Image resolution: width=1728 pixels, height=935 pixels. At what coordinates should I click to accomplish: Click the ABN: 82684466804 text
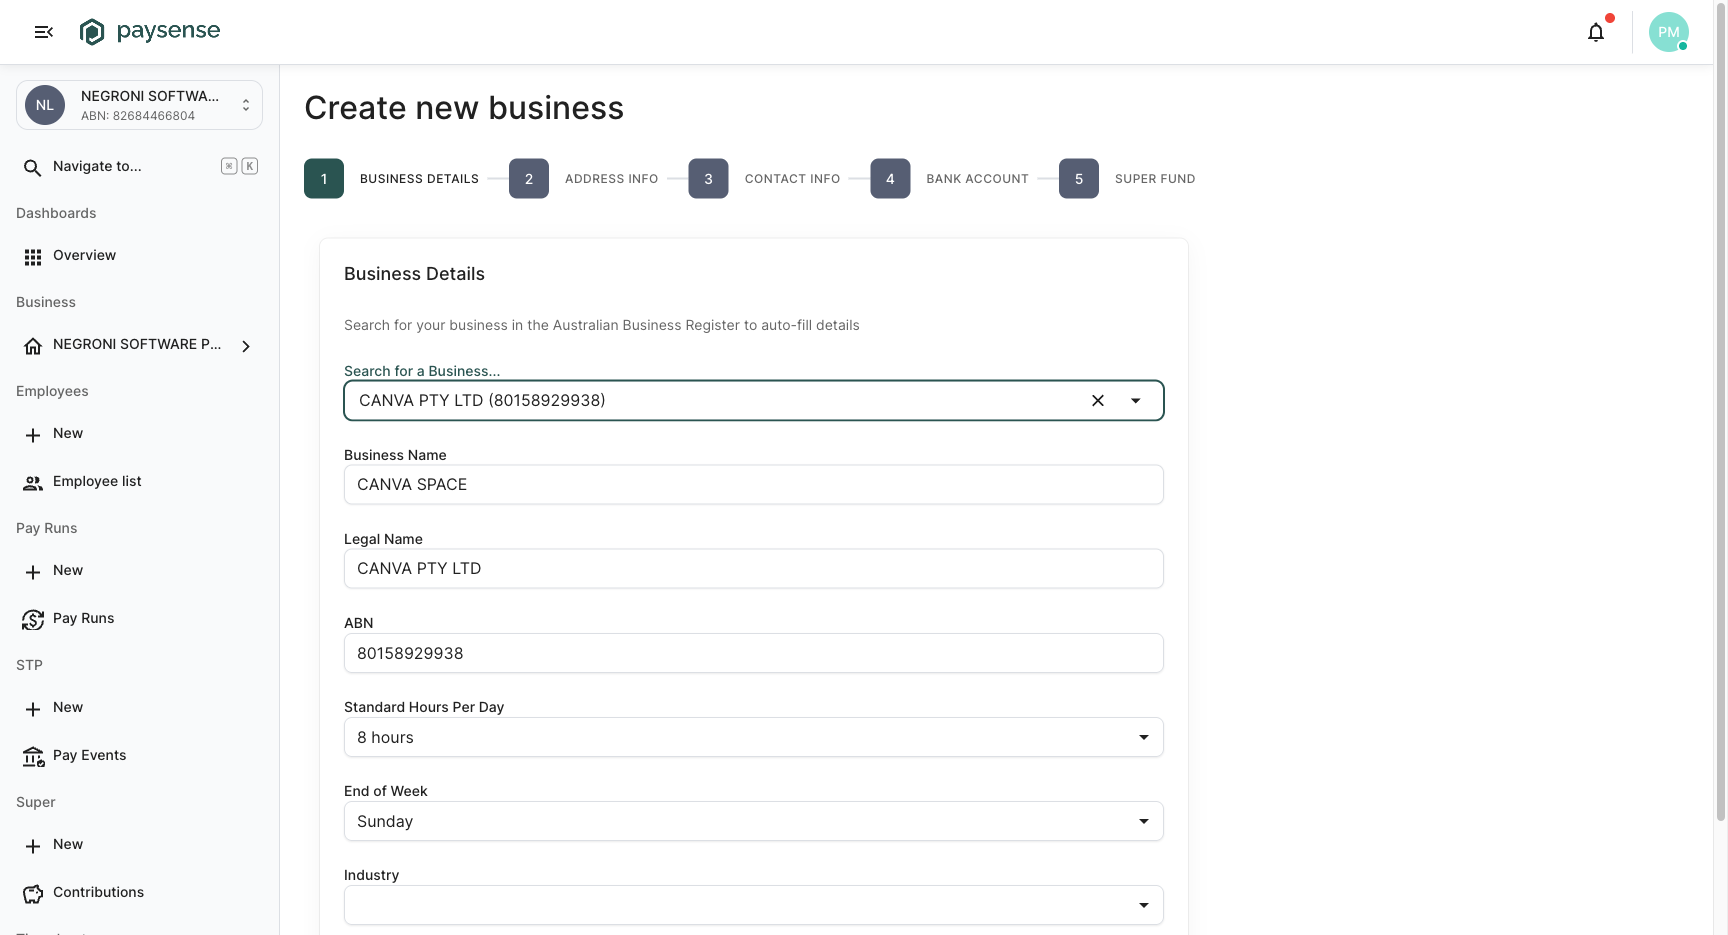tap(138, 116)
